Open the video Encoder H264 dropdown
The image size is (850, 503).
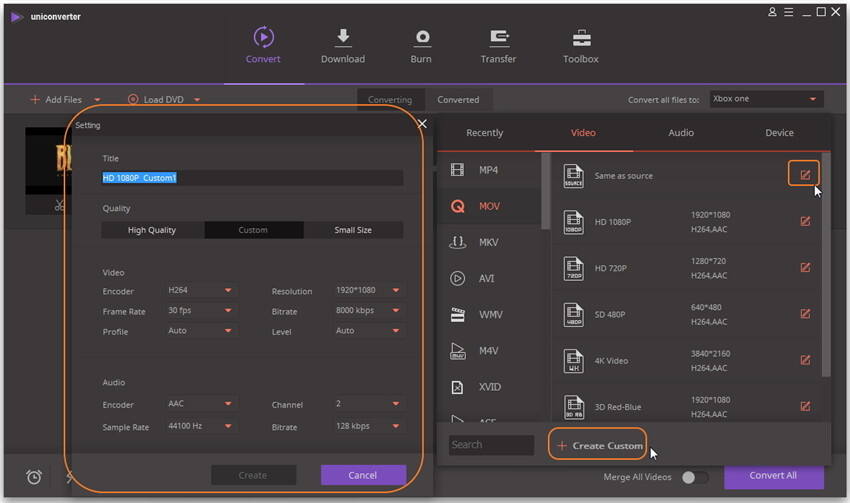[x=199, y=291]
